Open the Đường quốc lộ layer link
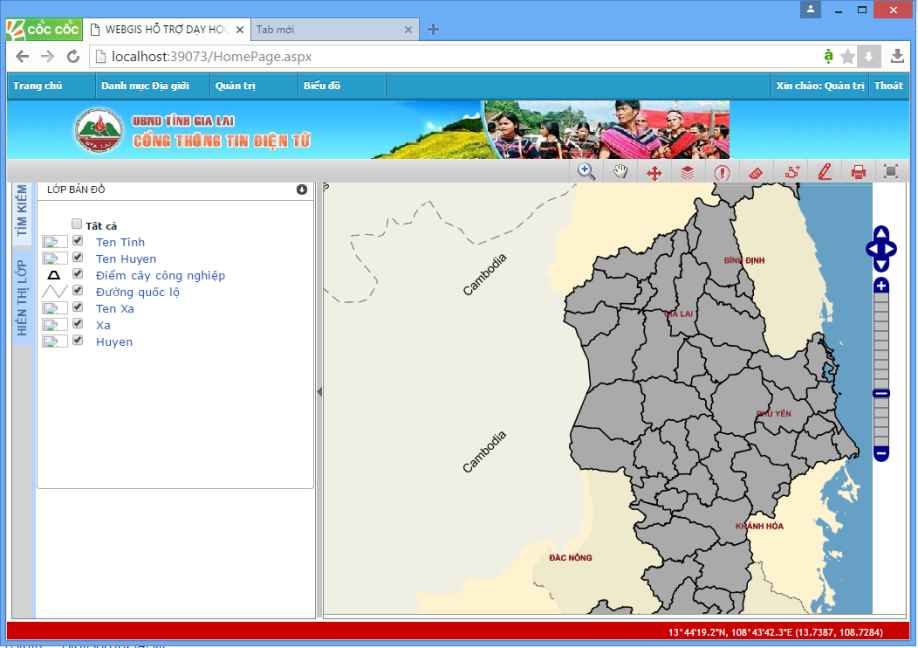The image size is (918, 648). (x=138, y=292)
